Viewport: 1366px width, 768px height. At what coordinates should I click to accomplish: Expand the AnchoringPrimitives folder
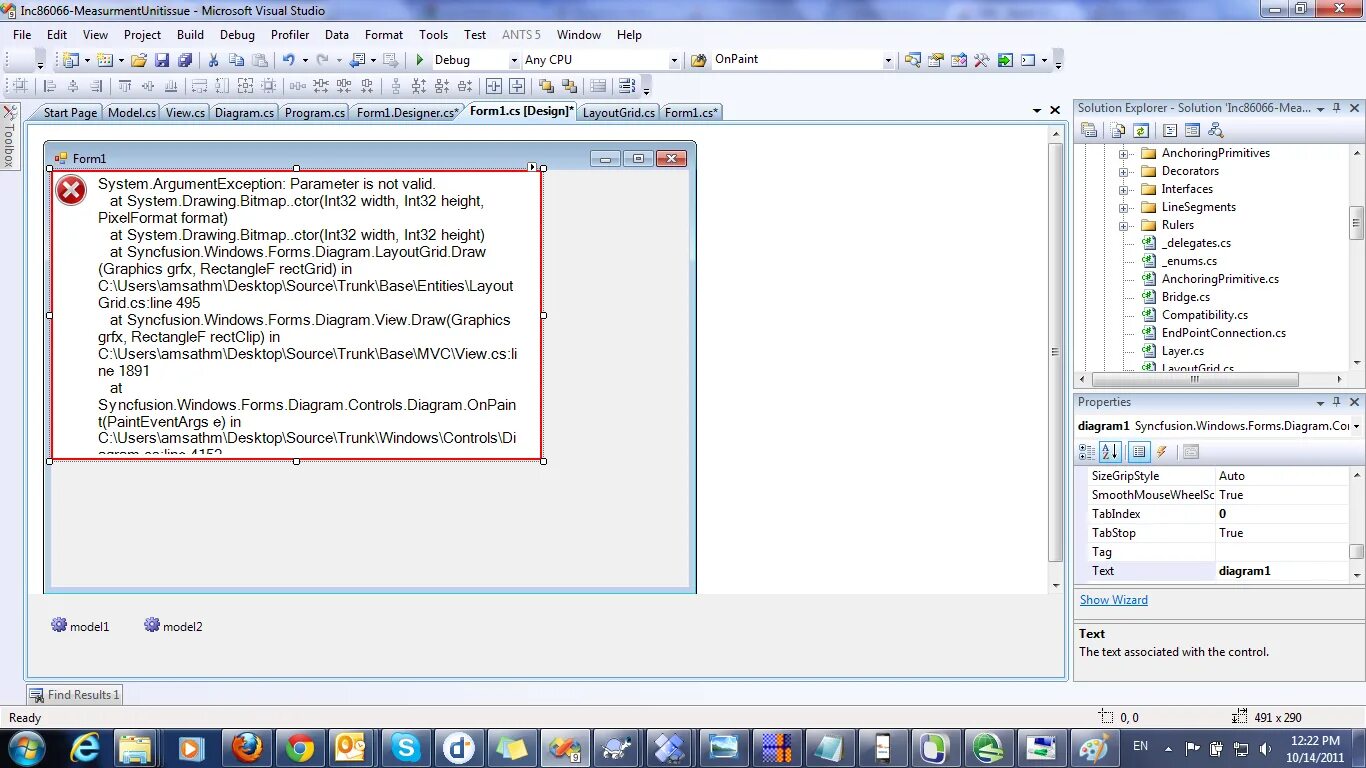coord(1123,154)
